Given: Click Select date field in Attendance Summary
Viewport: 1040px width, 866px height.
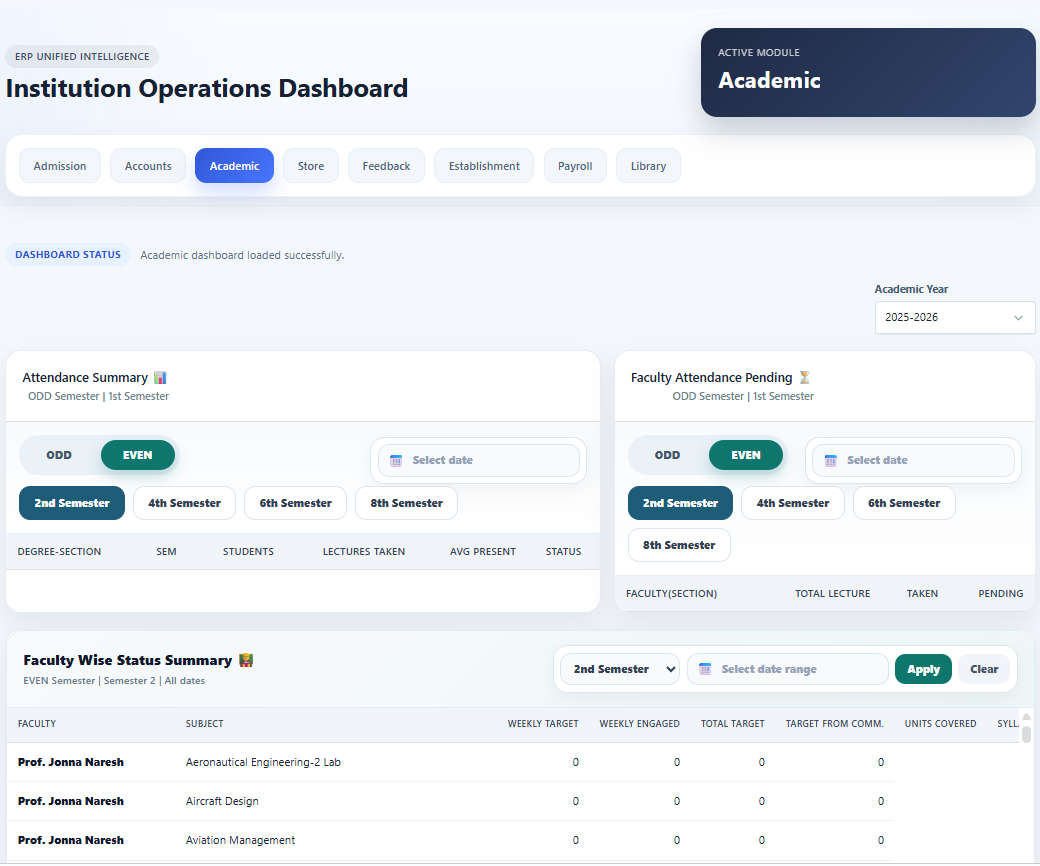Looking at the screenshot, I should point(479,460).
